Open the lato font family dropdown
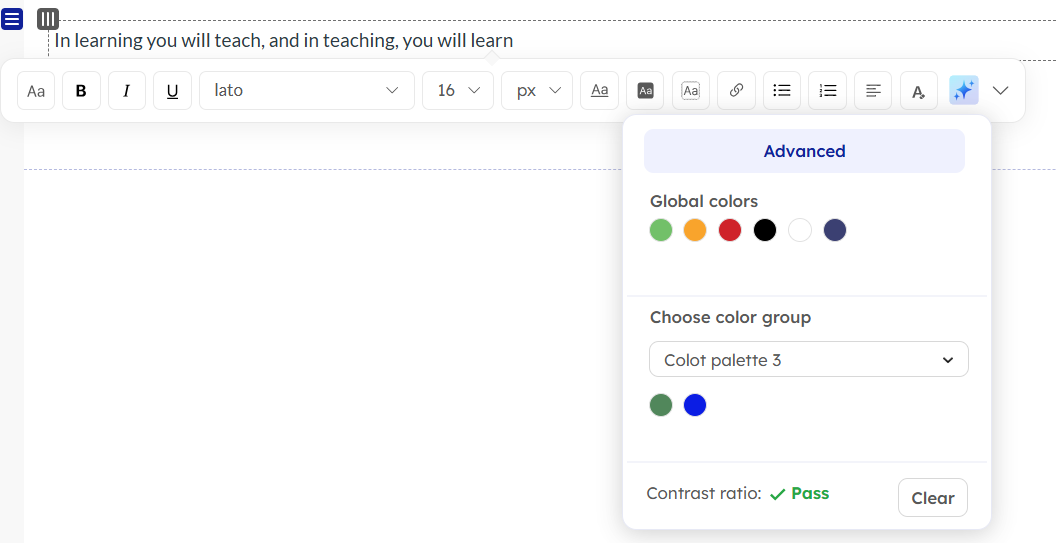This screenshot has width=1056, height=543. click(x=306, y=90)
